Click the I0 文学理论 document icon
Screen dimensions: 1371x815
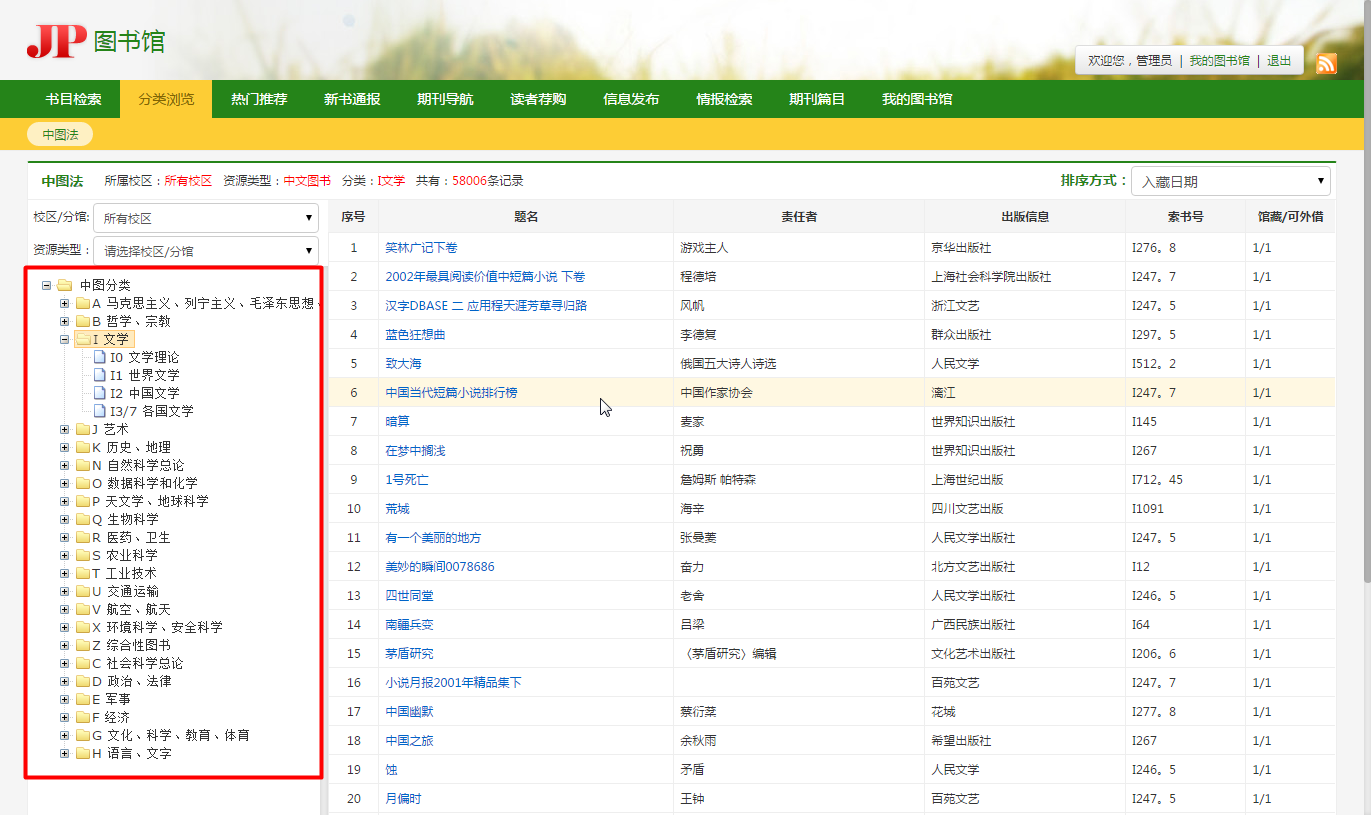(x=99, y=357)
